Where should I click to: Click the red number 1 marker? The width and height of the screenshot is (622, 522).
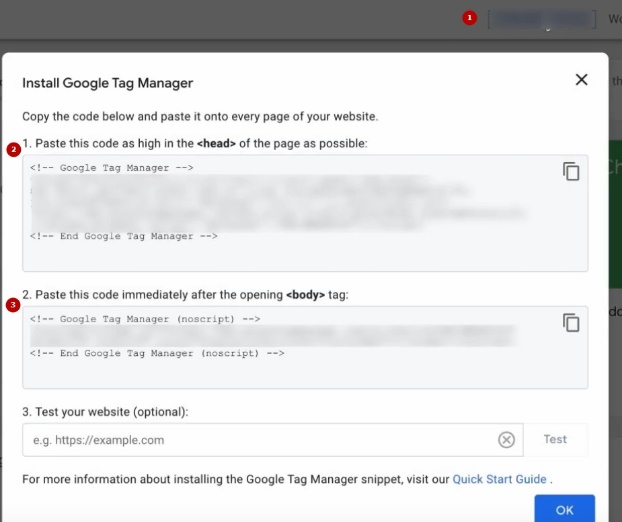[470, 18]
